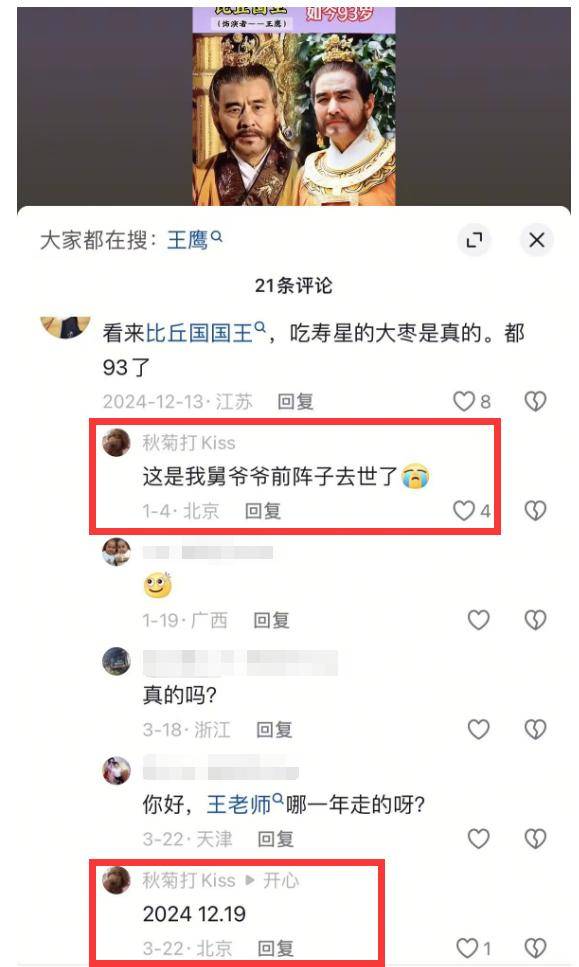The height and width of the screenshot is (967, 579).
Task: Open the 比丘国国王 search link
Action: click(x=205, y=333)
